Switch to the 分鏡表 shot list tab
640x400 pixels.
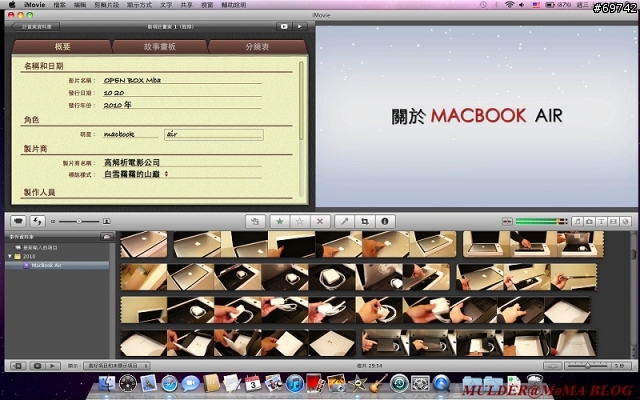point(257,47)
